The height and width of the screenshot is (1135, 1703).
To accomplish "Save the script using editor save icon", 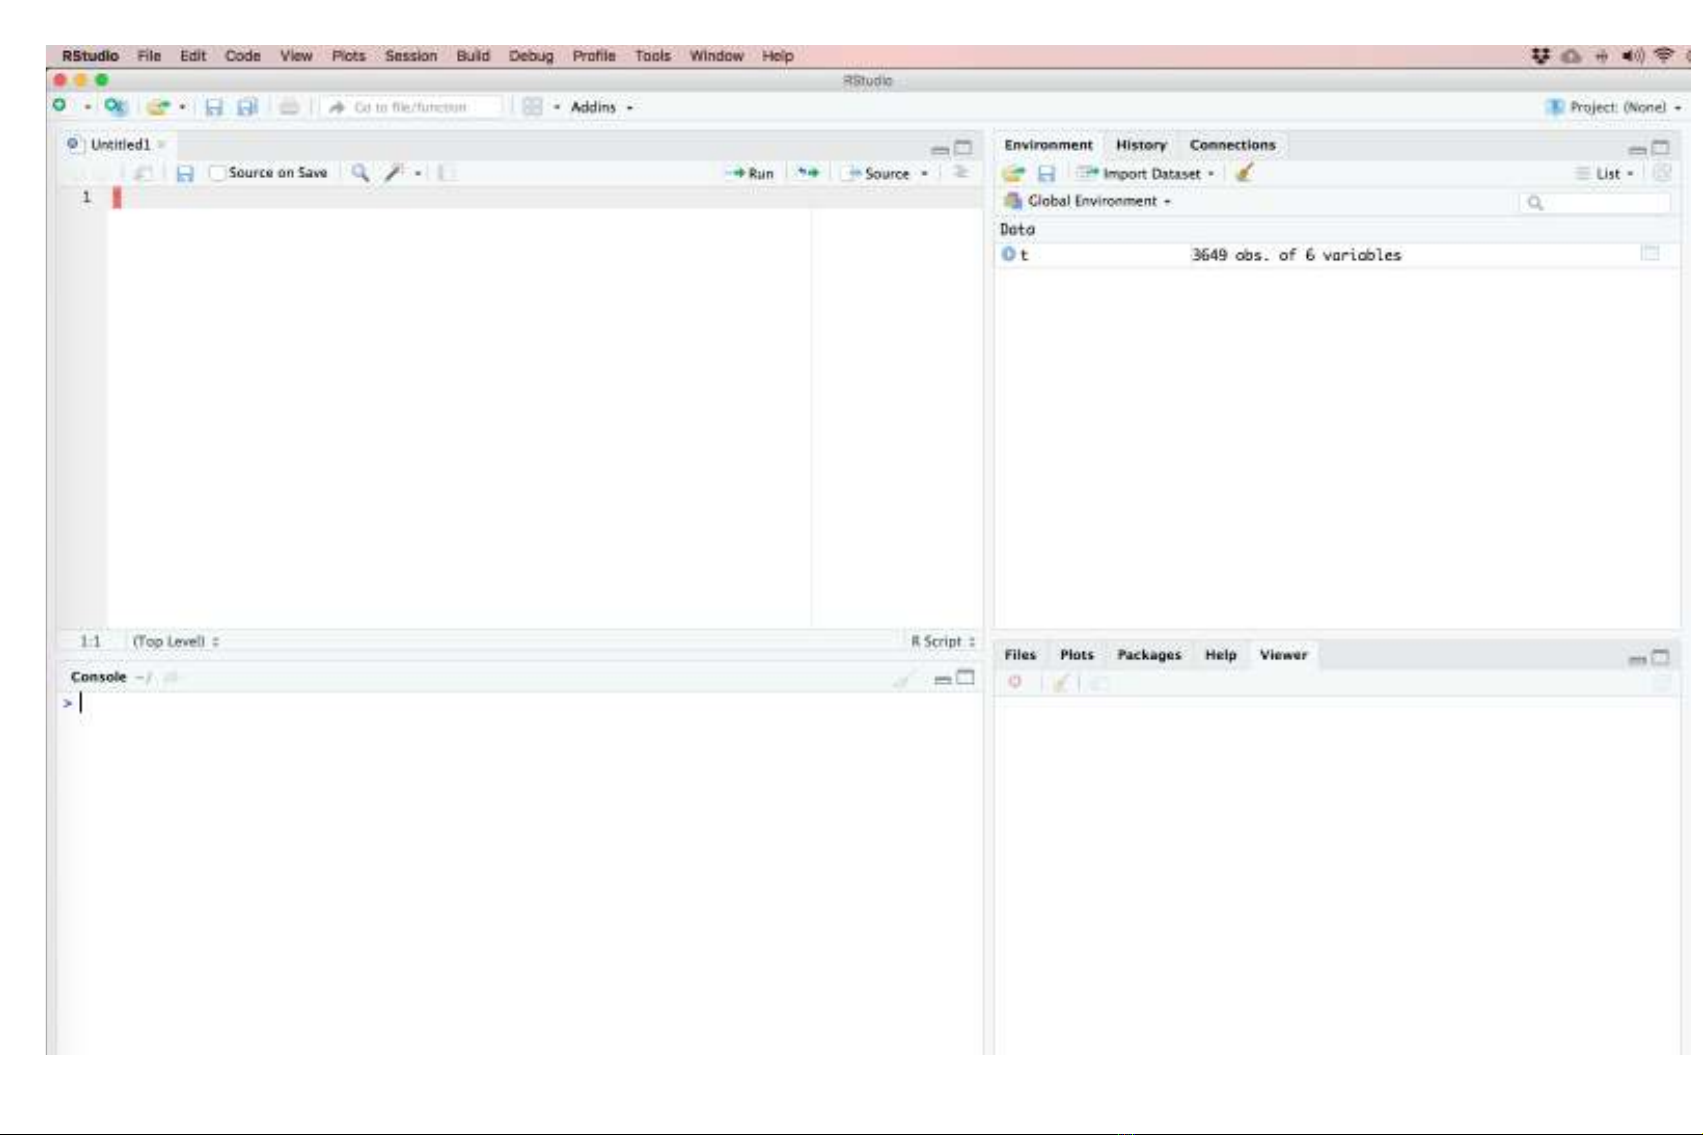I will (x=185, y=173).
